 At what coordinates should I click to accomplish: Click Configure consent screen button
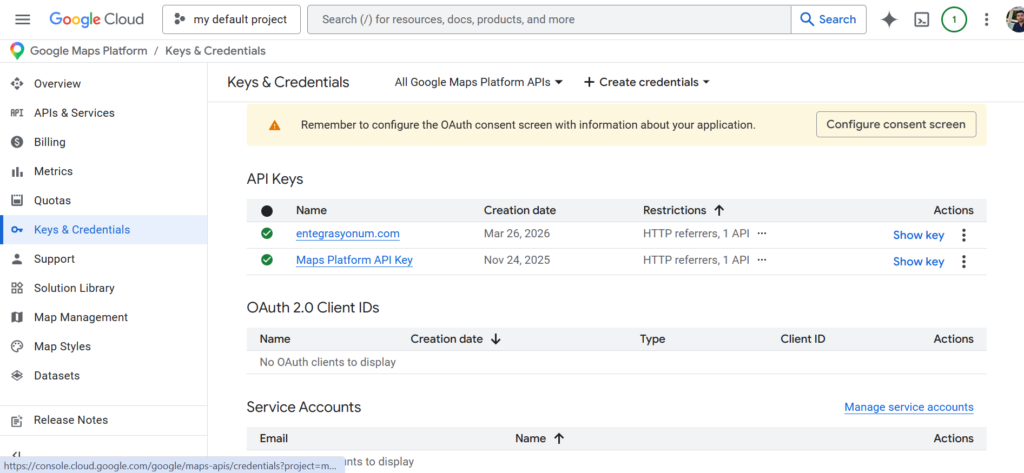click(896, 124)
